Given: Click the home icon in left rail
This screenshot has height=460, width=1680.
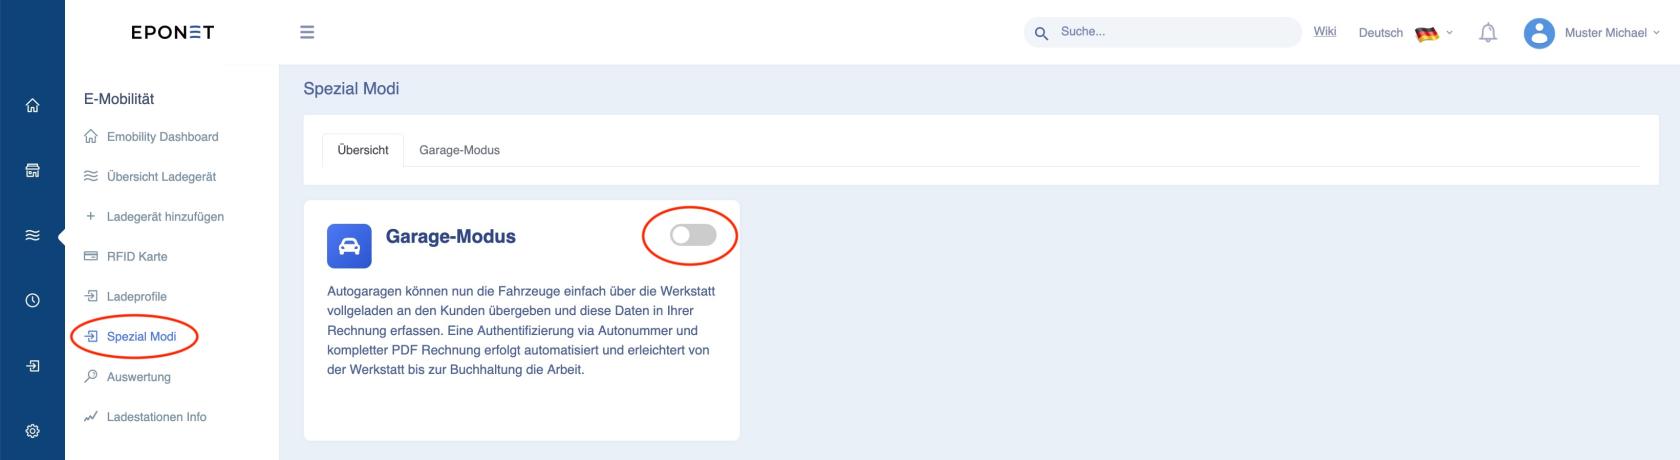Looking at the screenshot, I should pyautogui.click(x=32, y=106).
